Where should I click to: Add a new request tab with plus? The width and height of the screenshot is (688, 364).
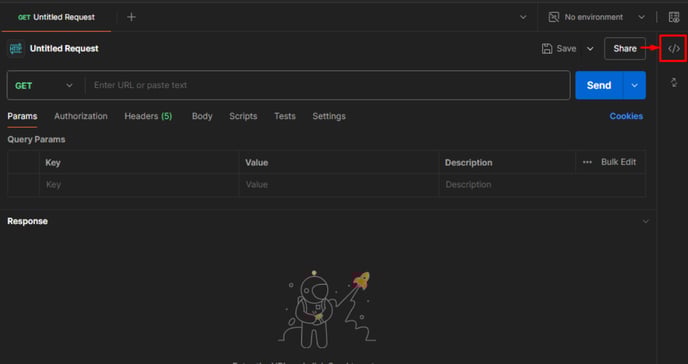[x=131, y=17]
